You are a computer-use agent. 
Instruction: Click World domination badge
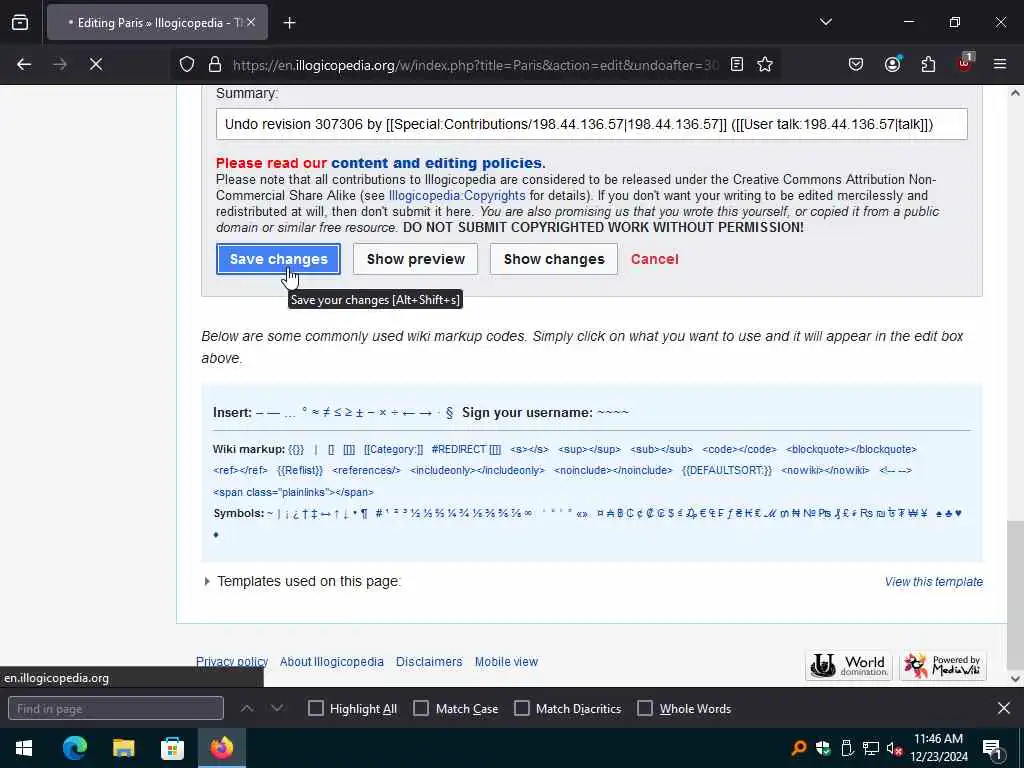tap(848, 665)
